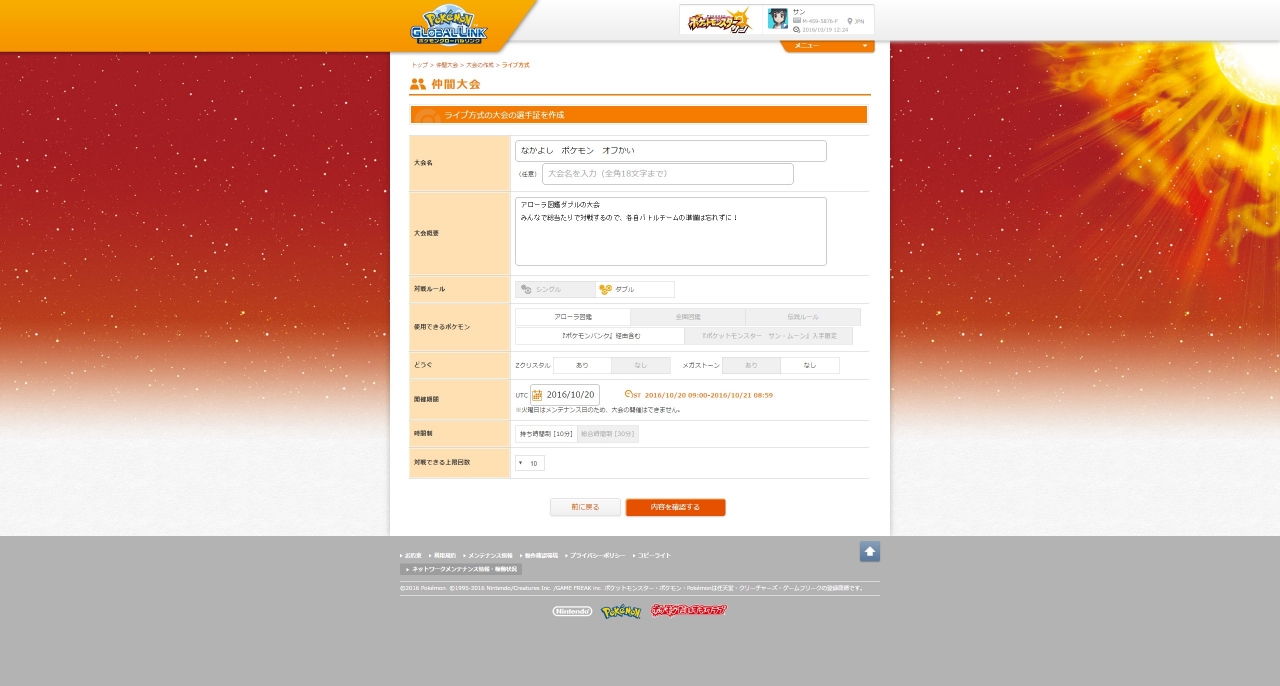Select 総合時間制 [30分] time limit

608,434
